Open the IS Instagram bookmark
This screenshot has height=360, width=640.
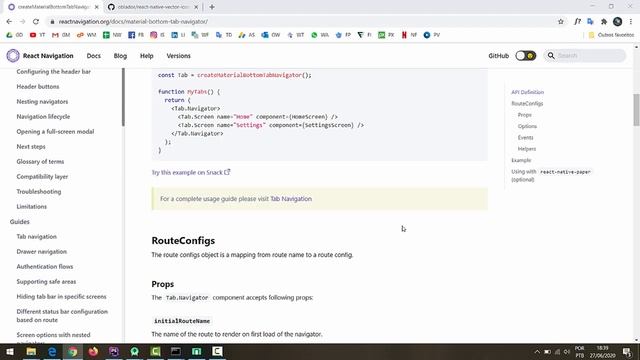coord(158,35)
